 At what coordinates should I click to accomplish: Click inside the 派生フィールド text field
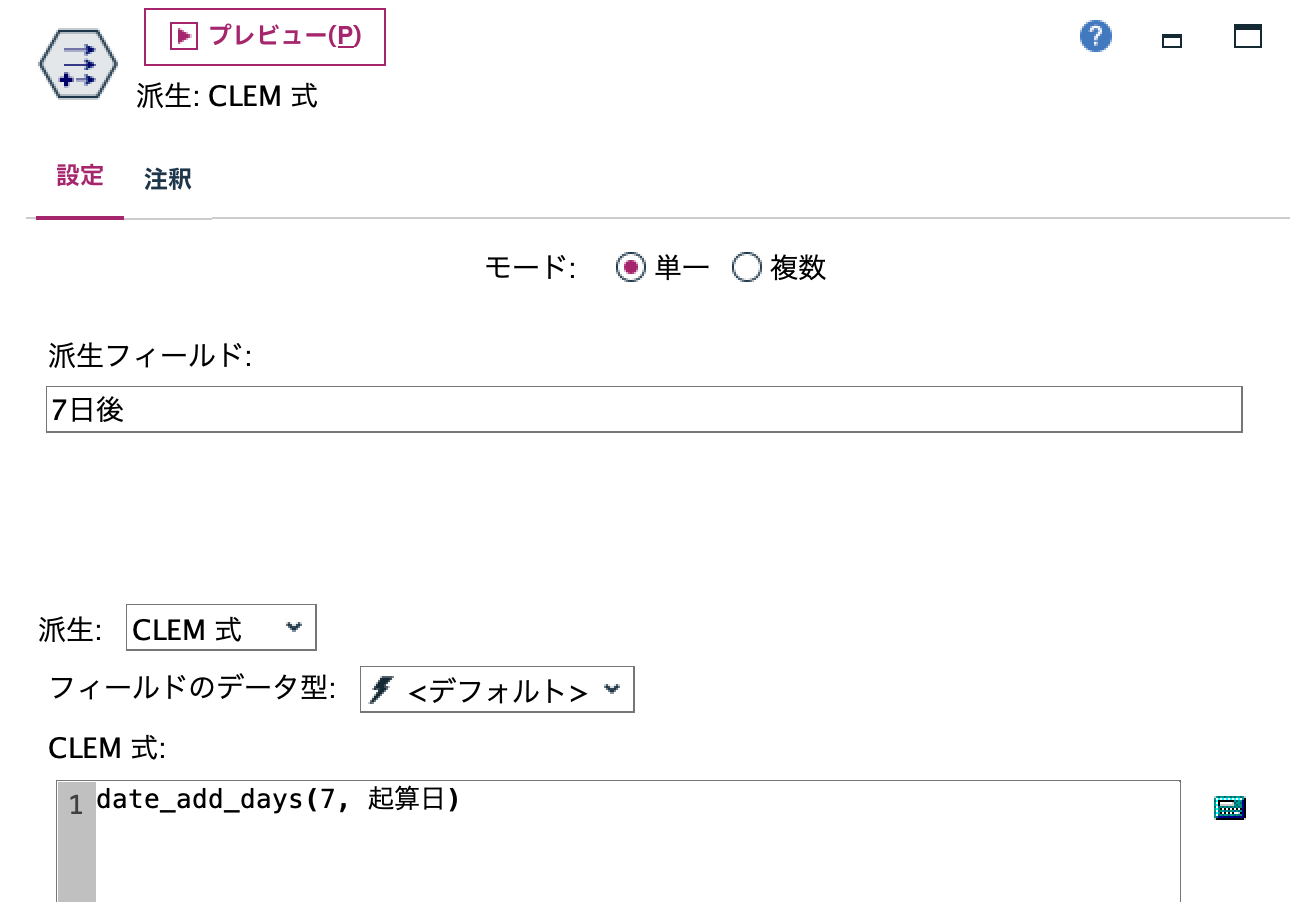point(400,409)
